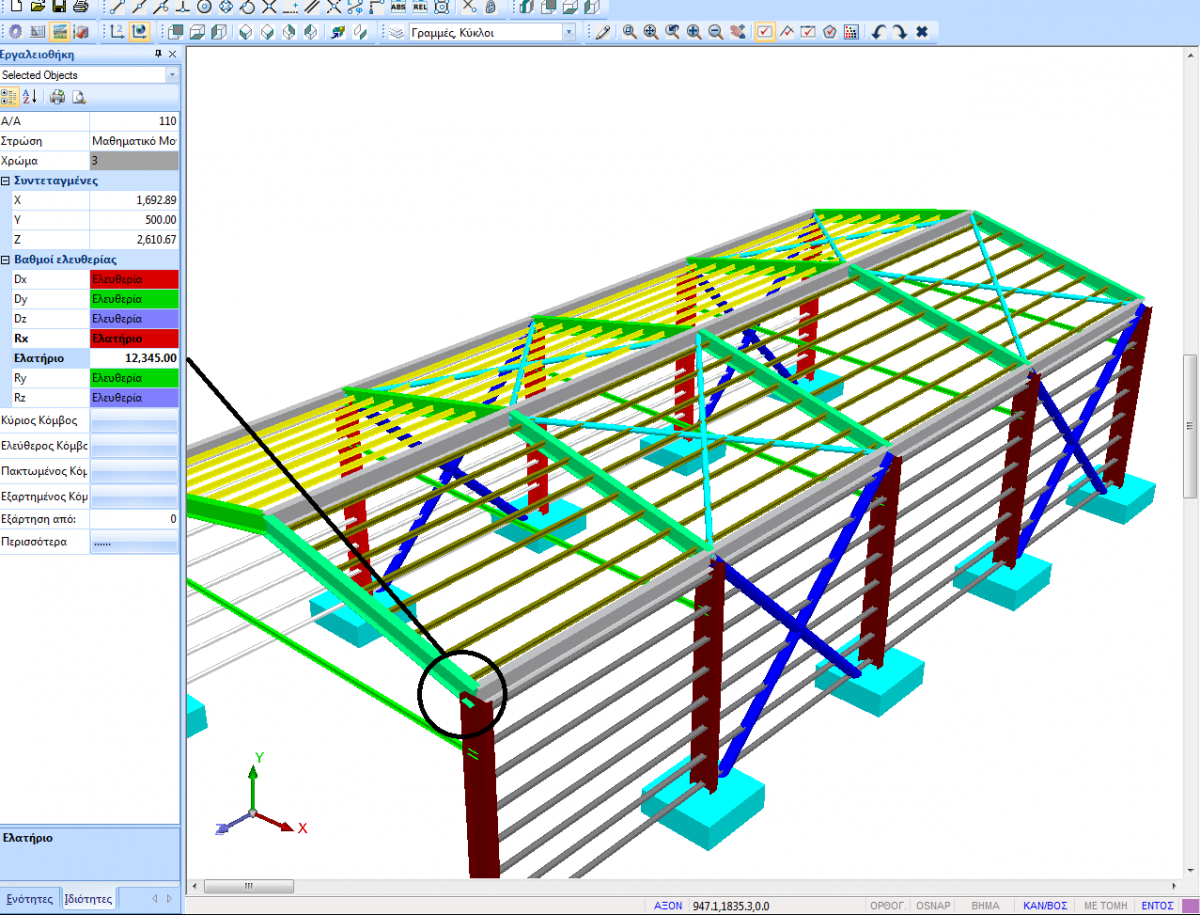Toggle ΚΑΝ/ΒΟΣ grid in status bar
Screen dimensions: 1200x915
pyautogui.click(x=1045, y=906)
